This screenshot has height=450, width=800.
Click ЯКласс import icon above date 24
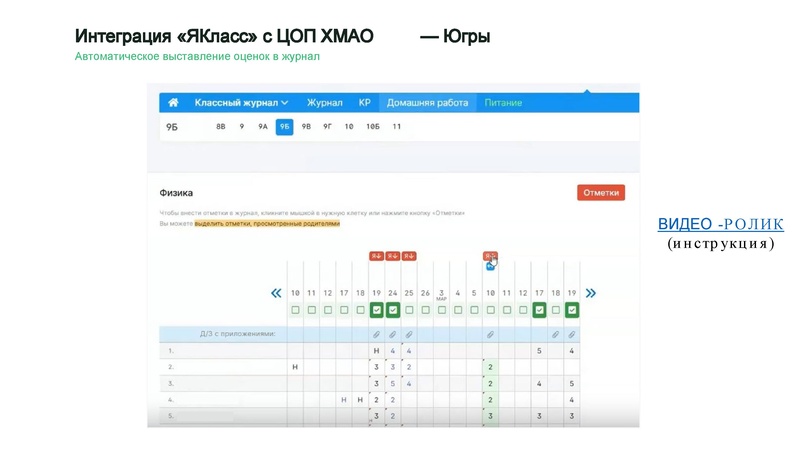click(x=393, y=256)
